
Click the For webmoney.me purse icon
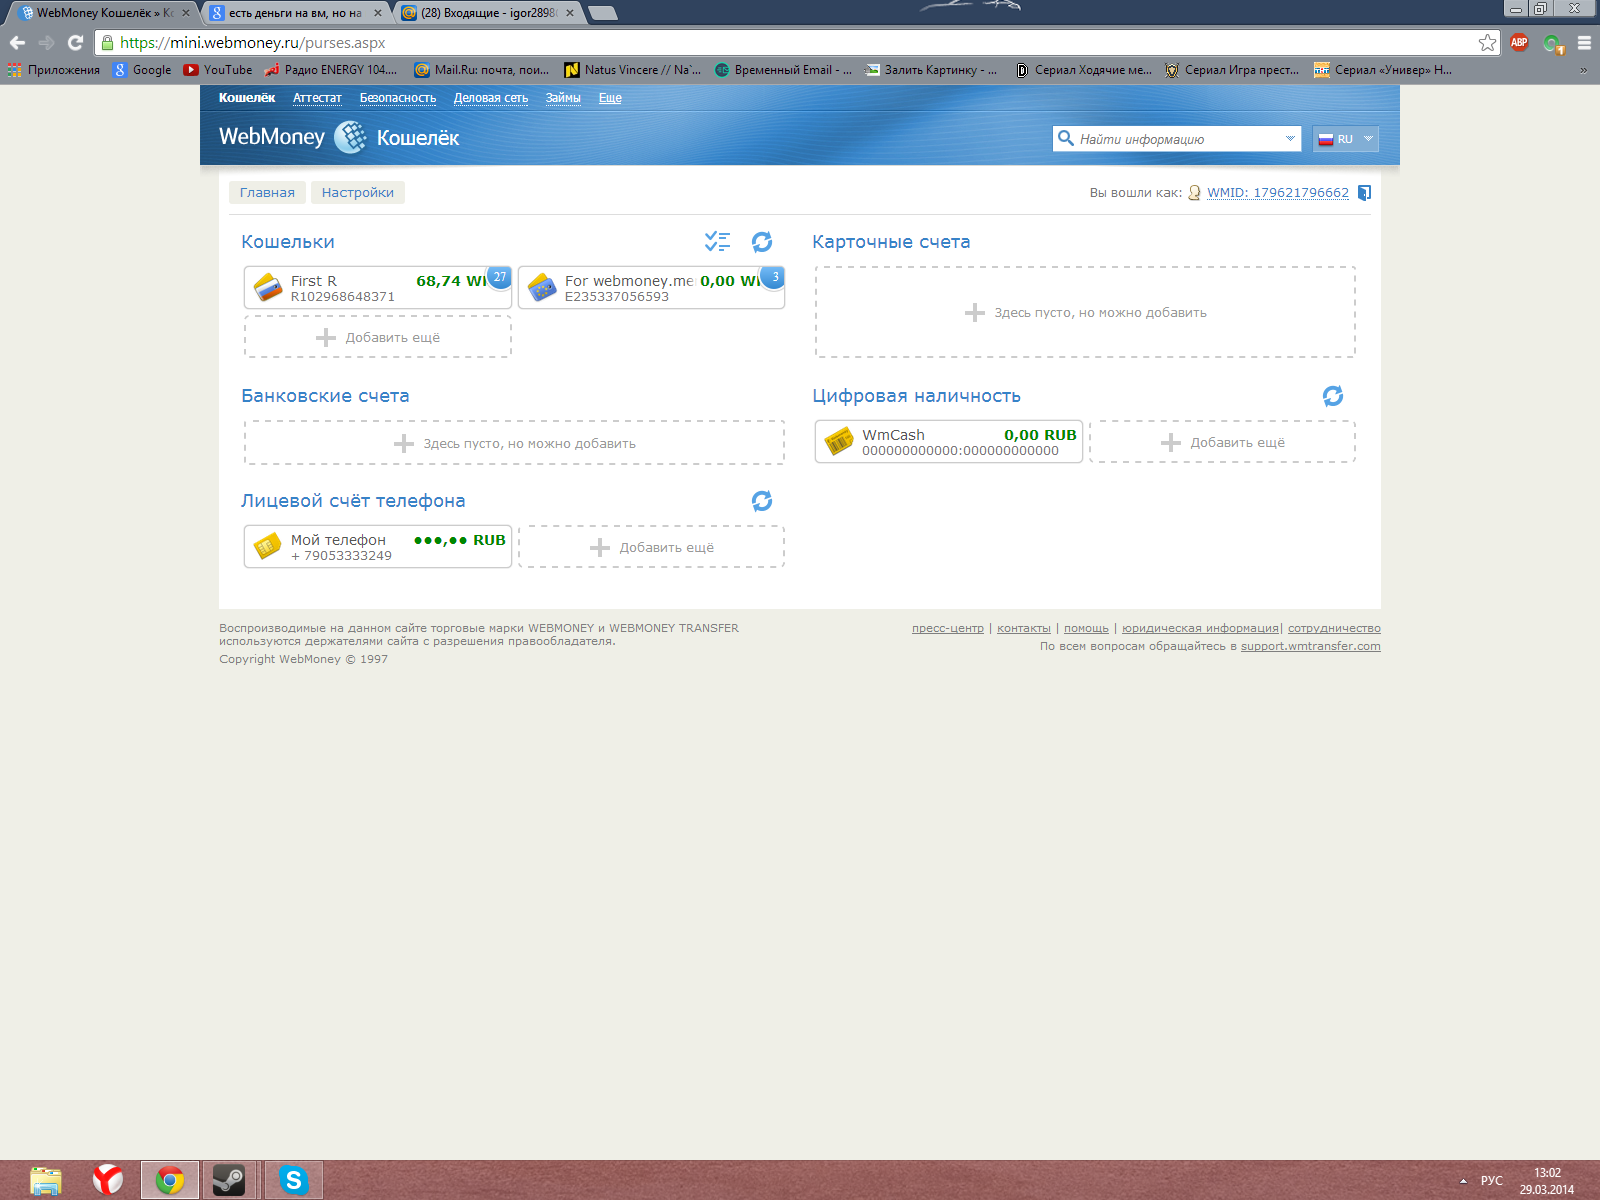tap(542, 288)
